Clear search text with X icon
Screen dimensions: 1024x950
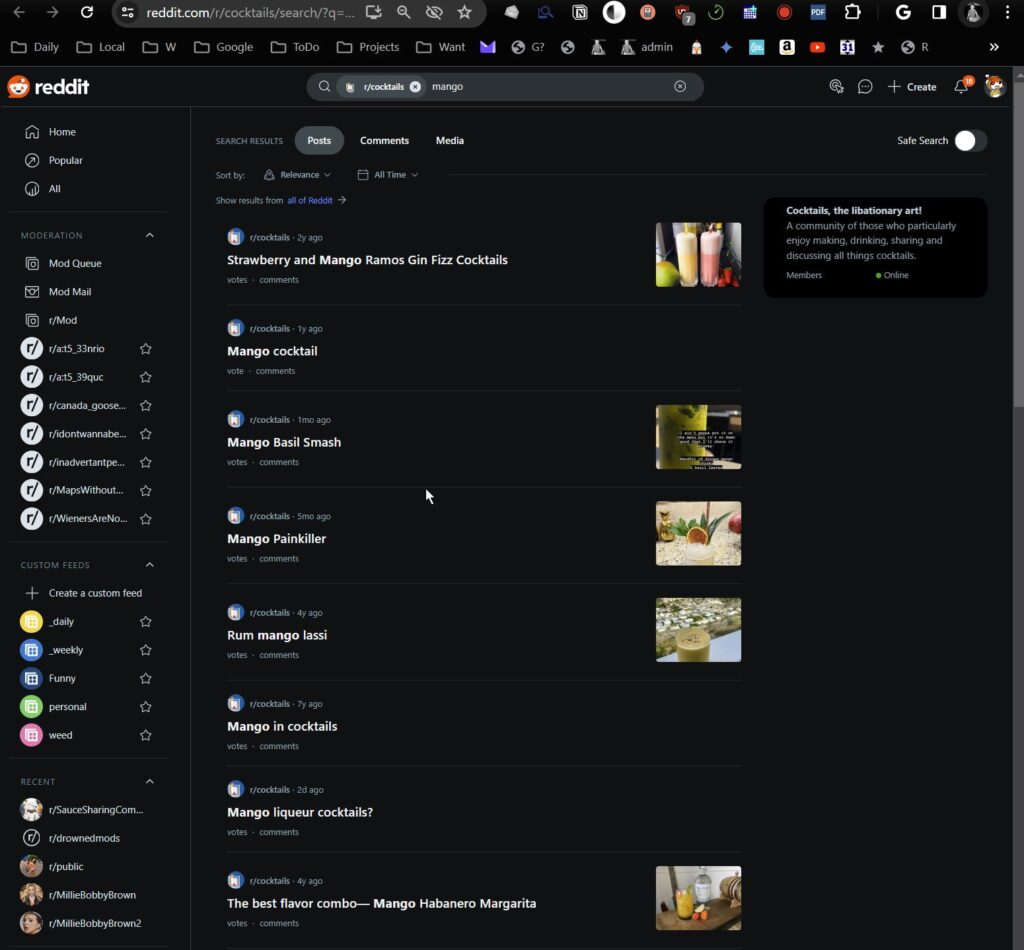tap(680, 87)
